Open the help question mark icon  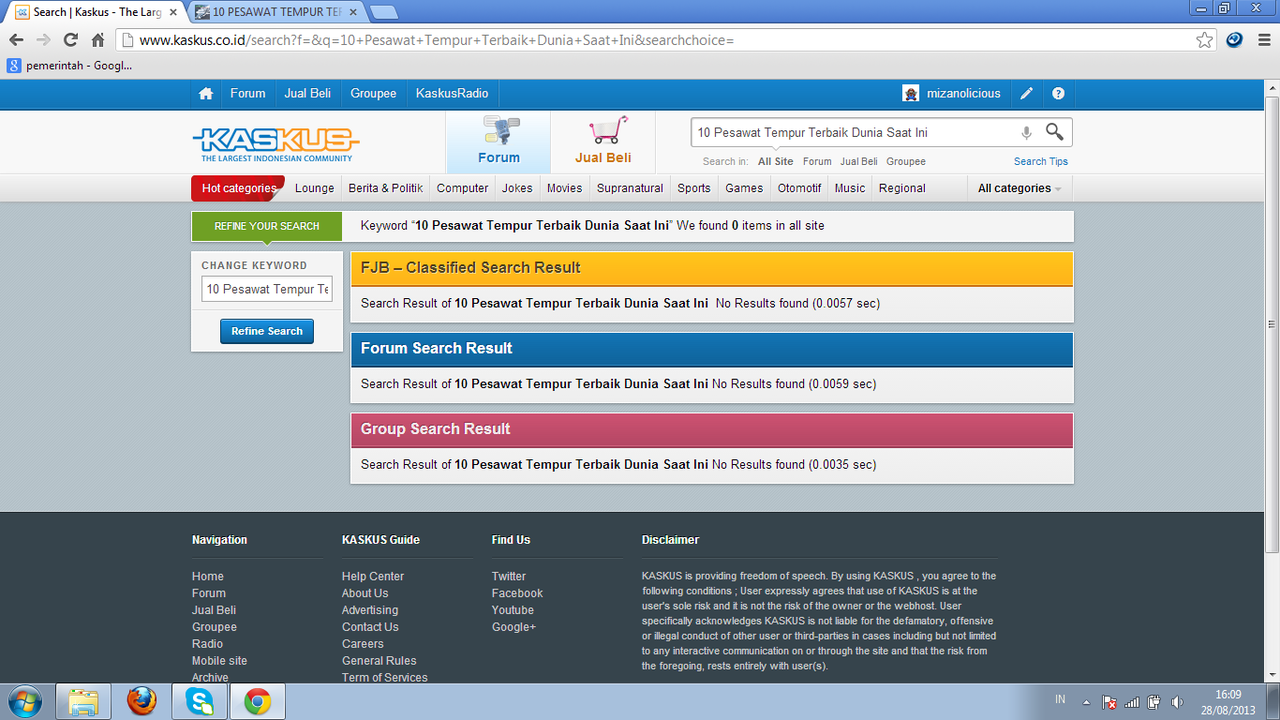1058,94
